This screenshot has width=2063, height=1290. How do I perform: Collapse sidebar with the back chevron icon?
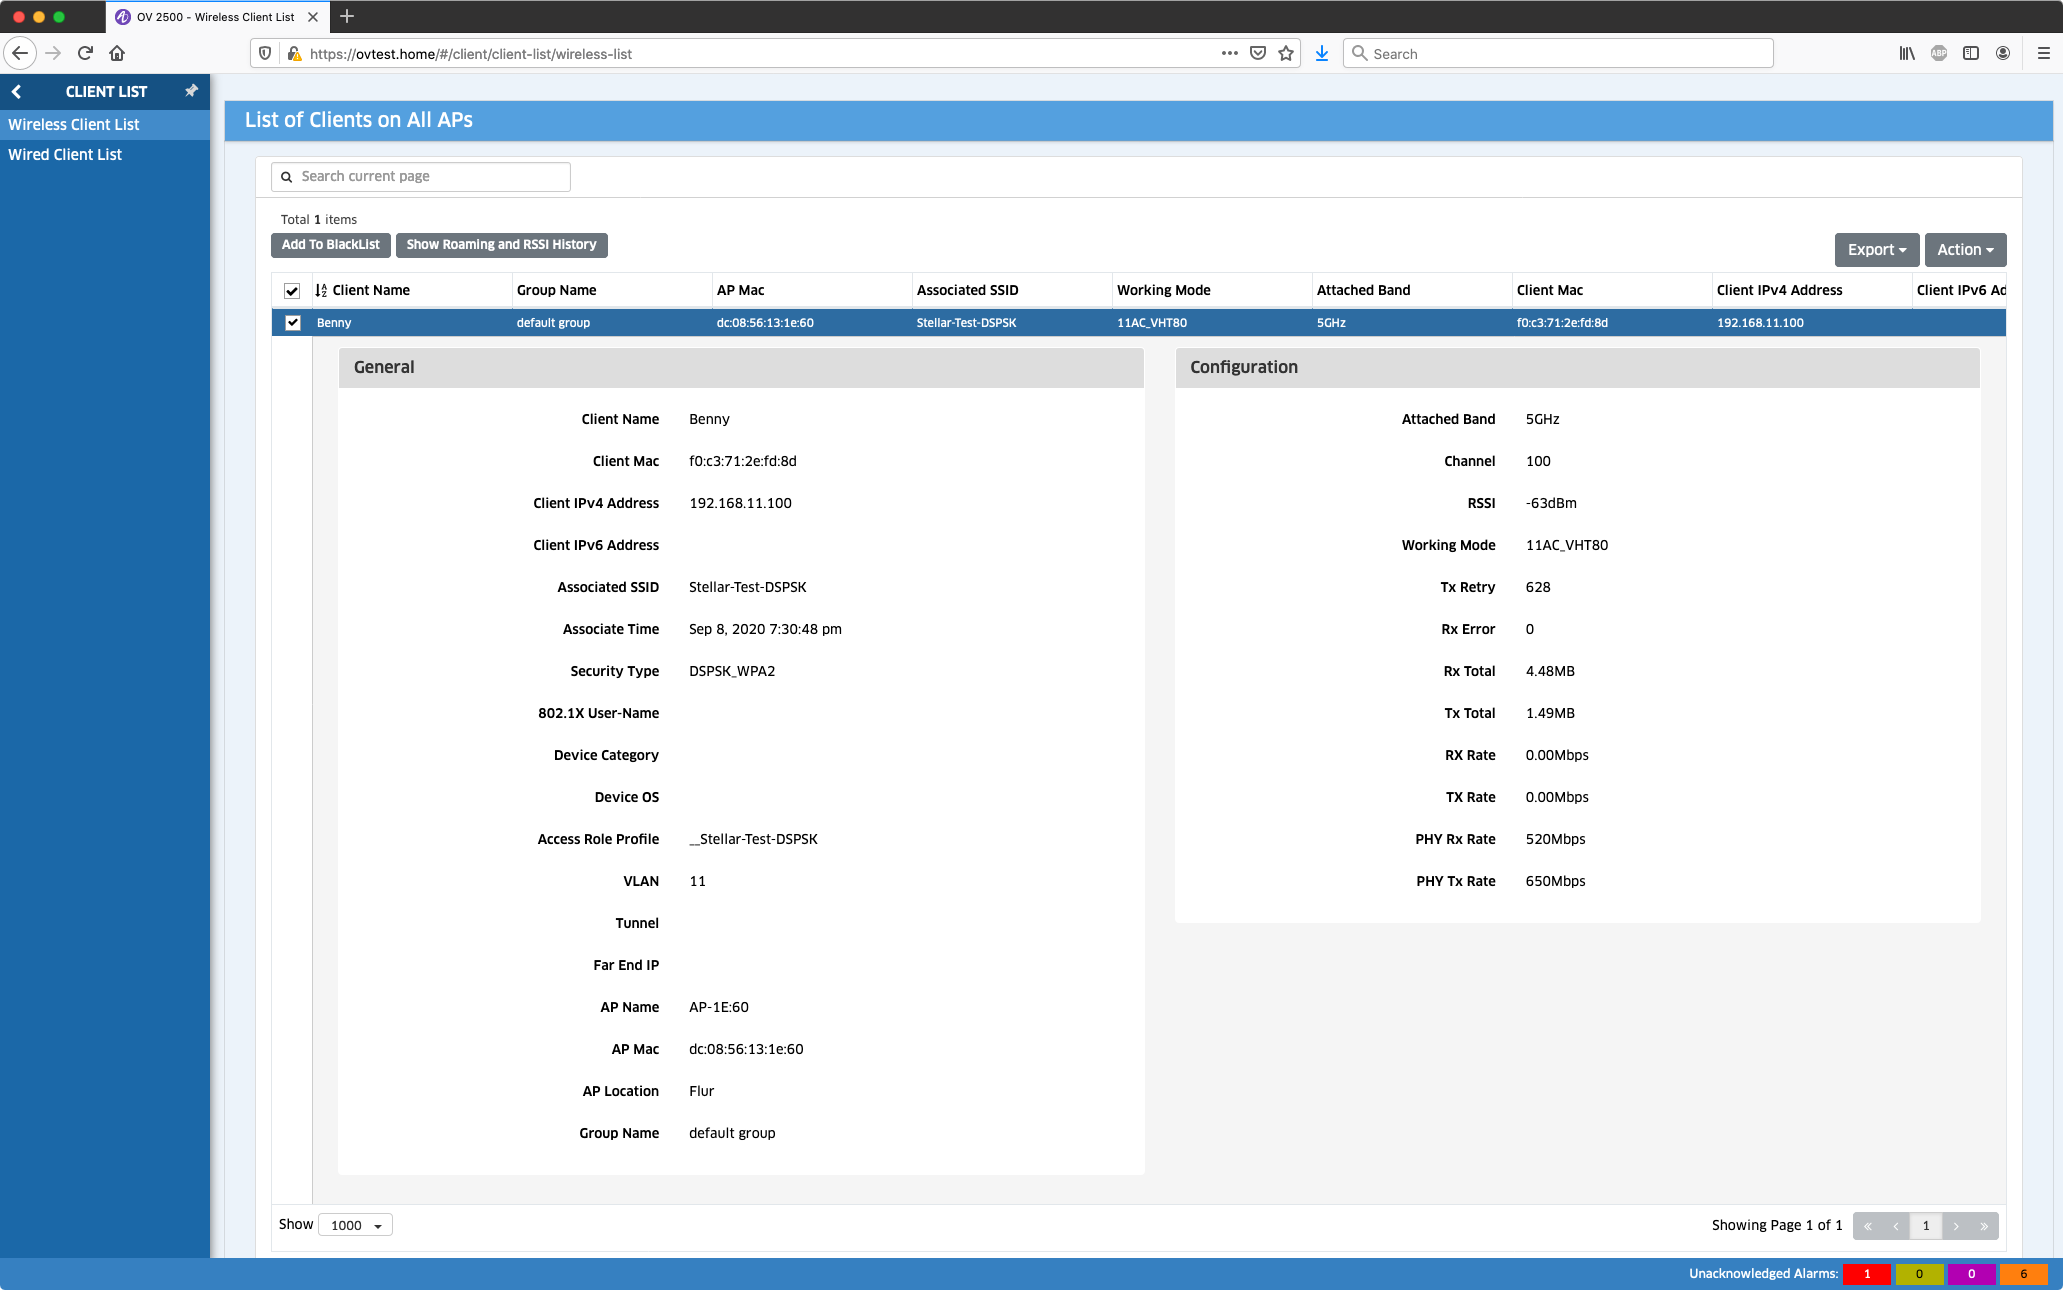click(x=16, y=92)
